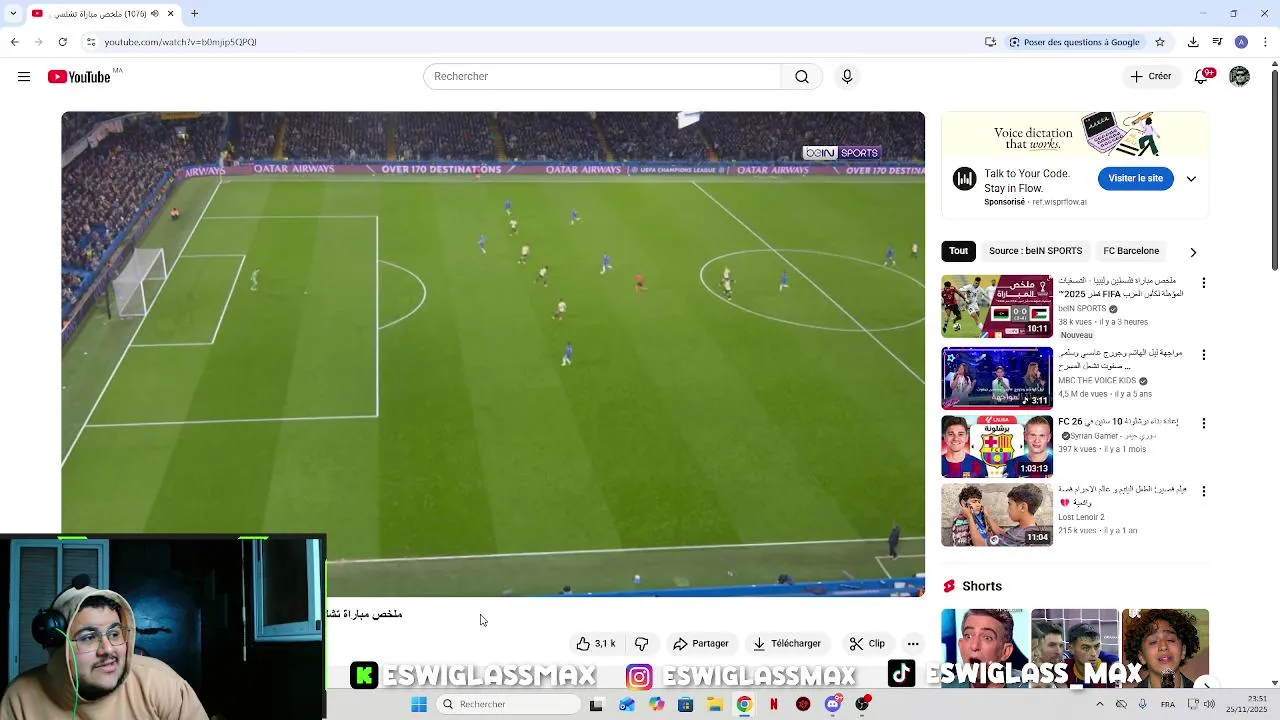This screenshot has height=720, width=1280.
Task: Click the Créer button
Action: pos(1150,77)
